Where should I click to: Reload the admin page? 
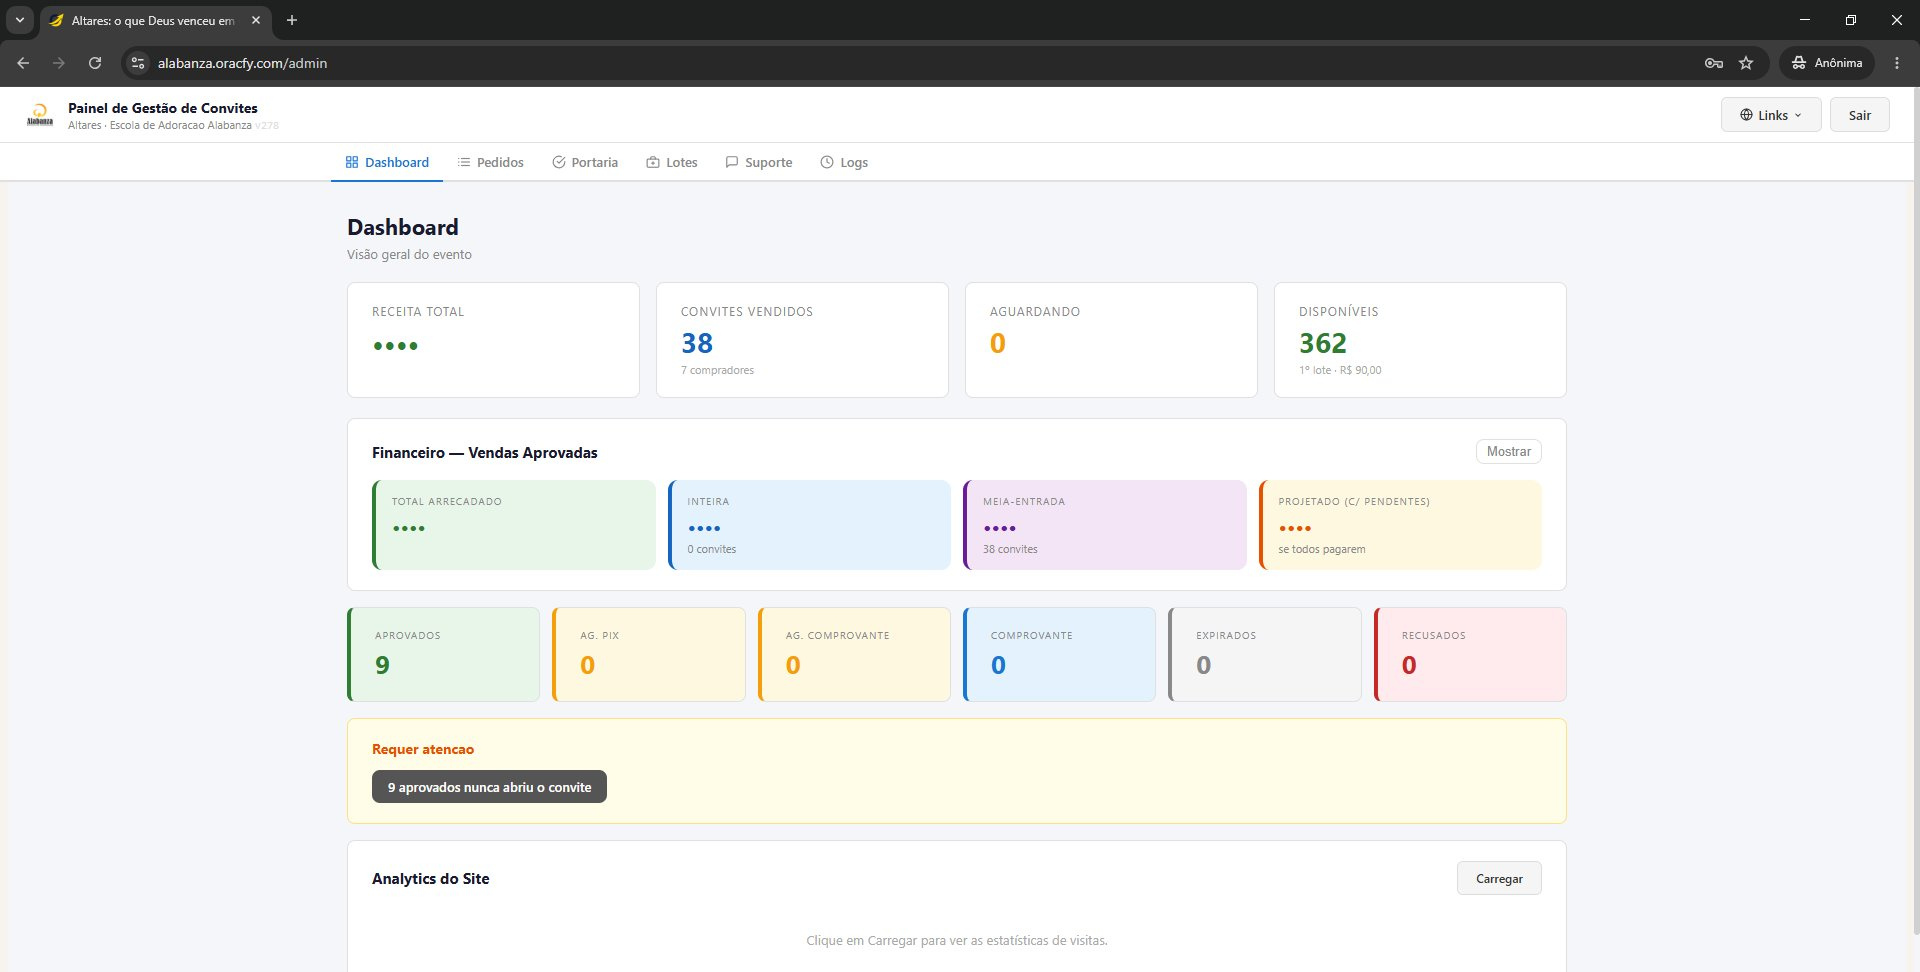(95, 63)
